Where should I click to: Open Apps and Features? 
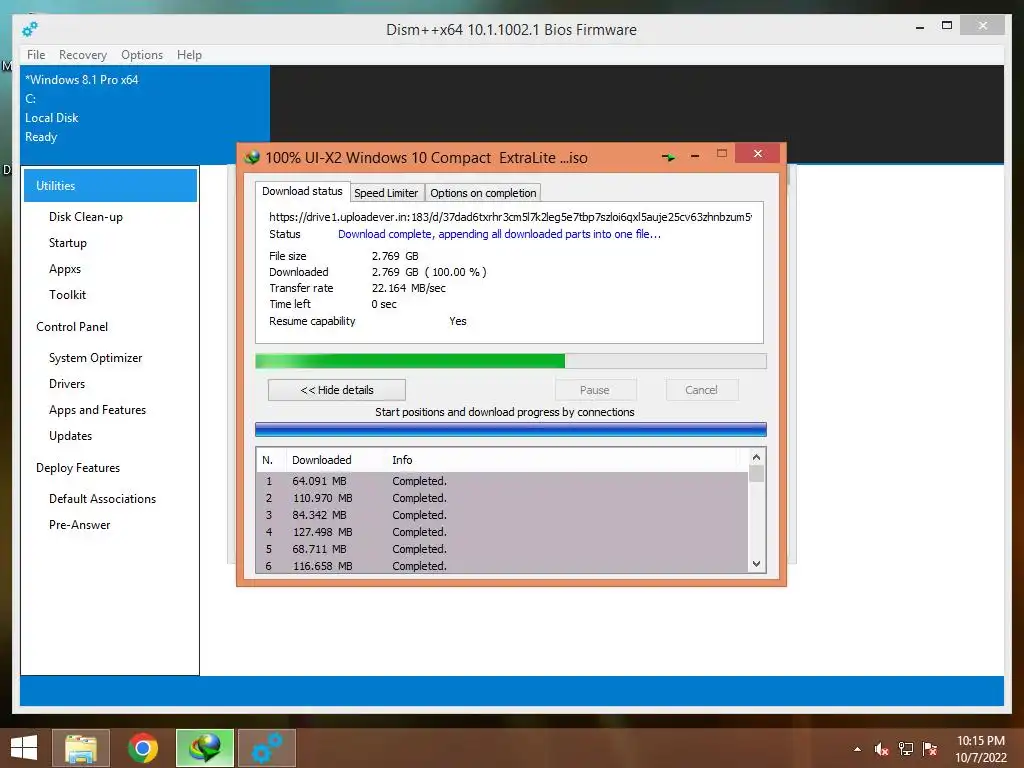(97, 410)
